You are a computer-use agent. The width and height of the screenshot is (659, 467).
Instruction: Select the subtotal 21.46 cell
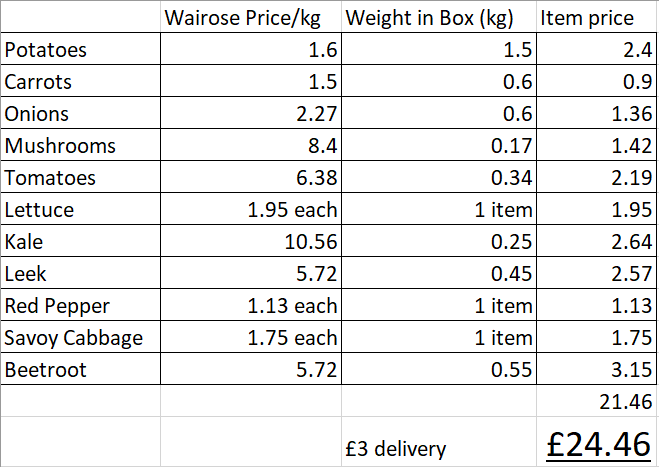tap(598, 402)
